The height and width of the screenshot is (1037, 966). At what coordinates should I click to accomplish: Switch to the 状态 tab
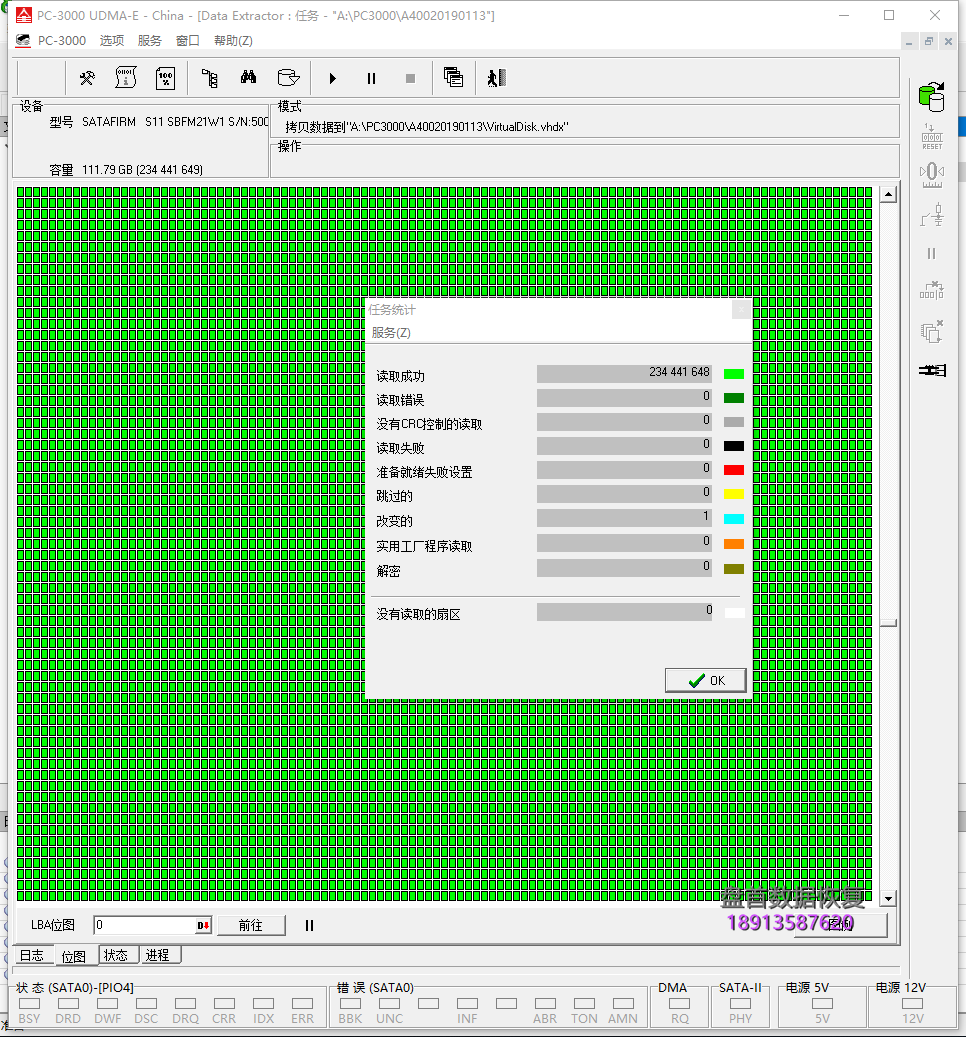(116, 955)
